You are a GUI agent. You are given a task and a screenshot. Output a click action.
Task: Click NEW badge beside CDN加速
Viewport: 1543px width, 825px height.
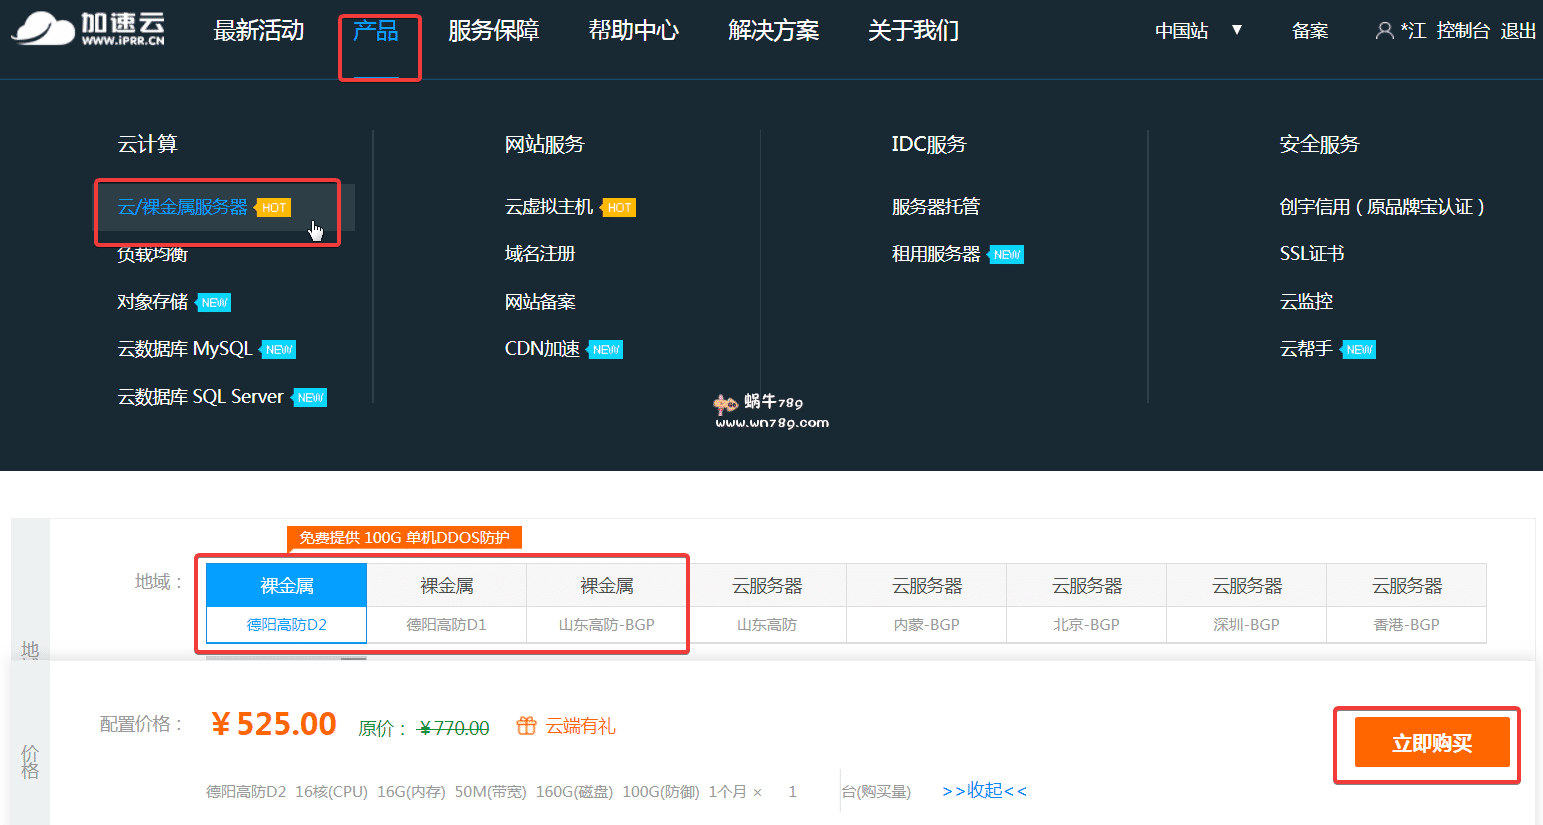coord(605,350)
